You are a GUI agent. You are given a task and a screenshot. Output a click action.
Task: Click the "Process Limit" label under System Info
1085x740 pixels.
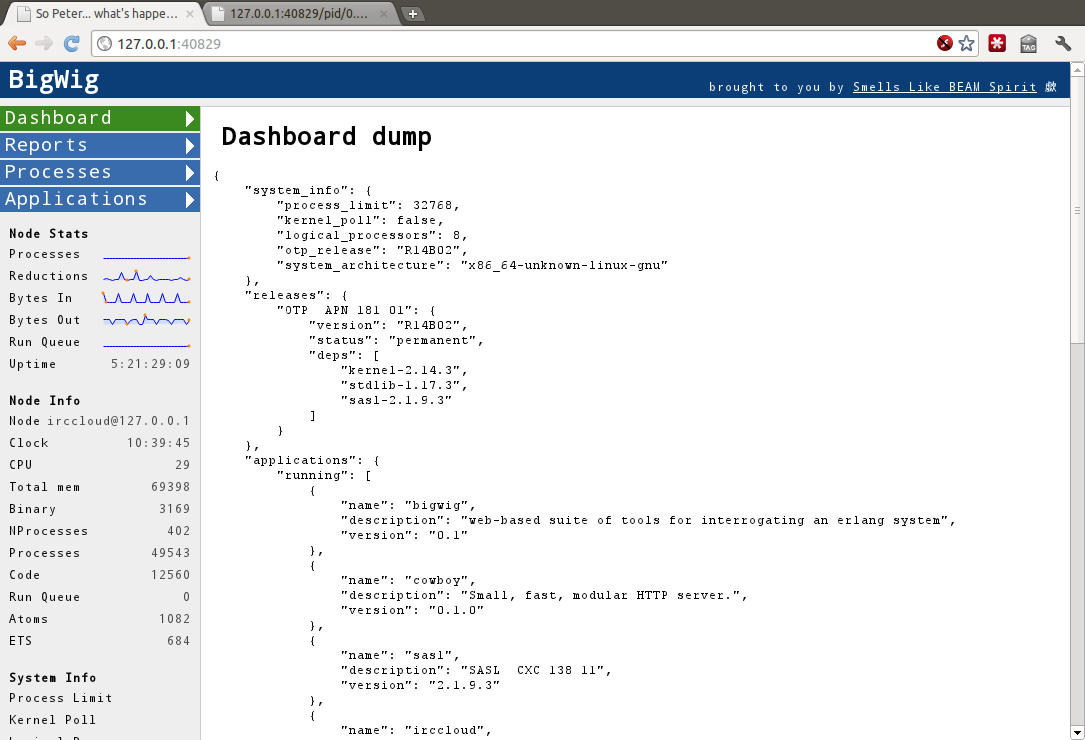[x=60, y=698]
